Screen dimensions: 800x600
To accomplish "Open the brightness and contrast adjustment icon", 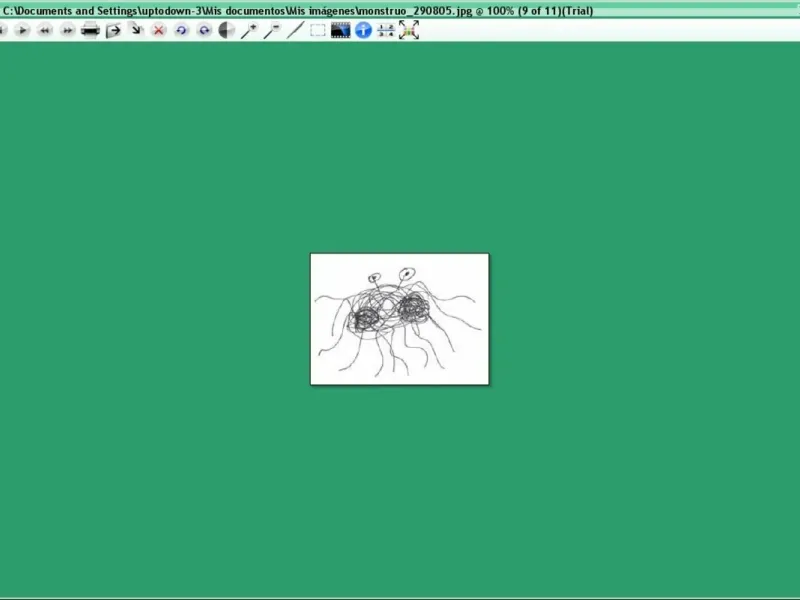I will 227,31.
